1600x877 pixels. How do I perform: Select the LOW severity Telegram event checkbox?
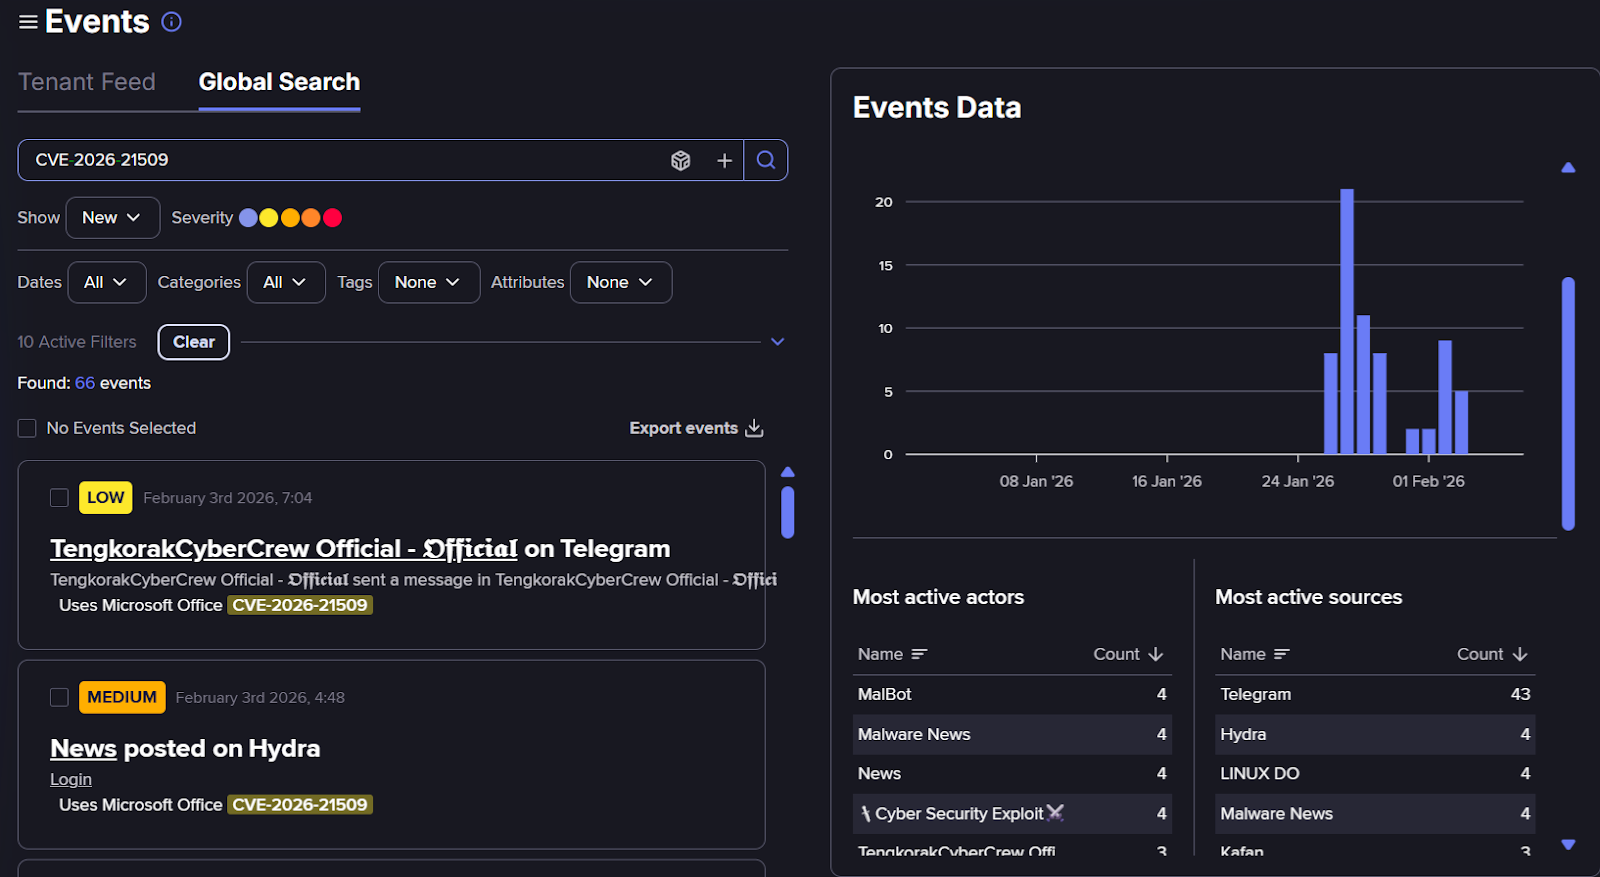point(59,498)
